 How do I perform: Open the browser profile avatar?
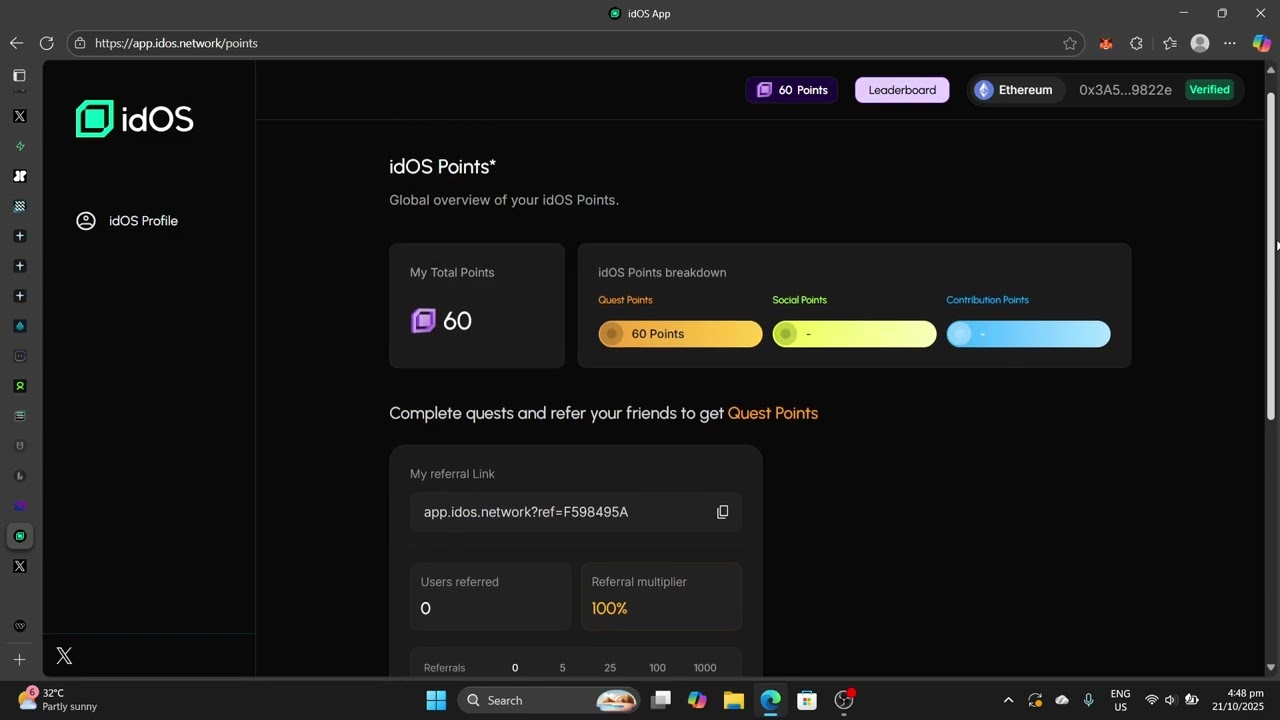[1200, 43]
